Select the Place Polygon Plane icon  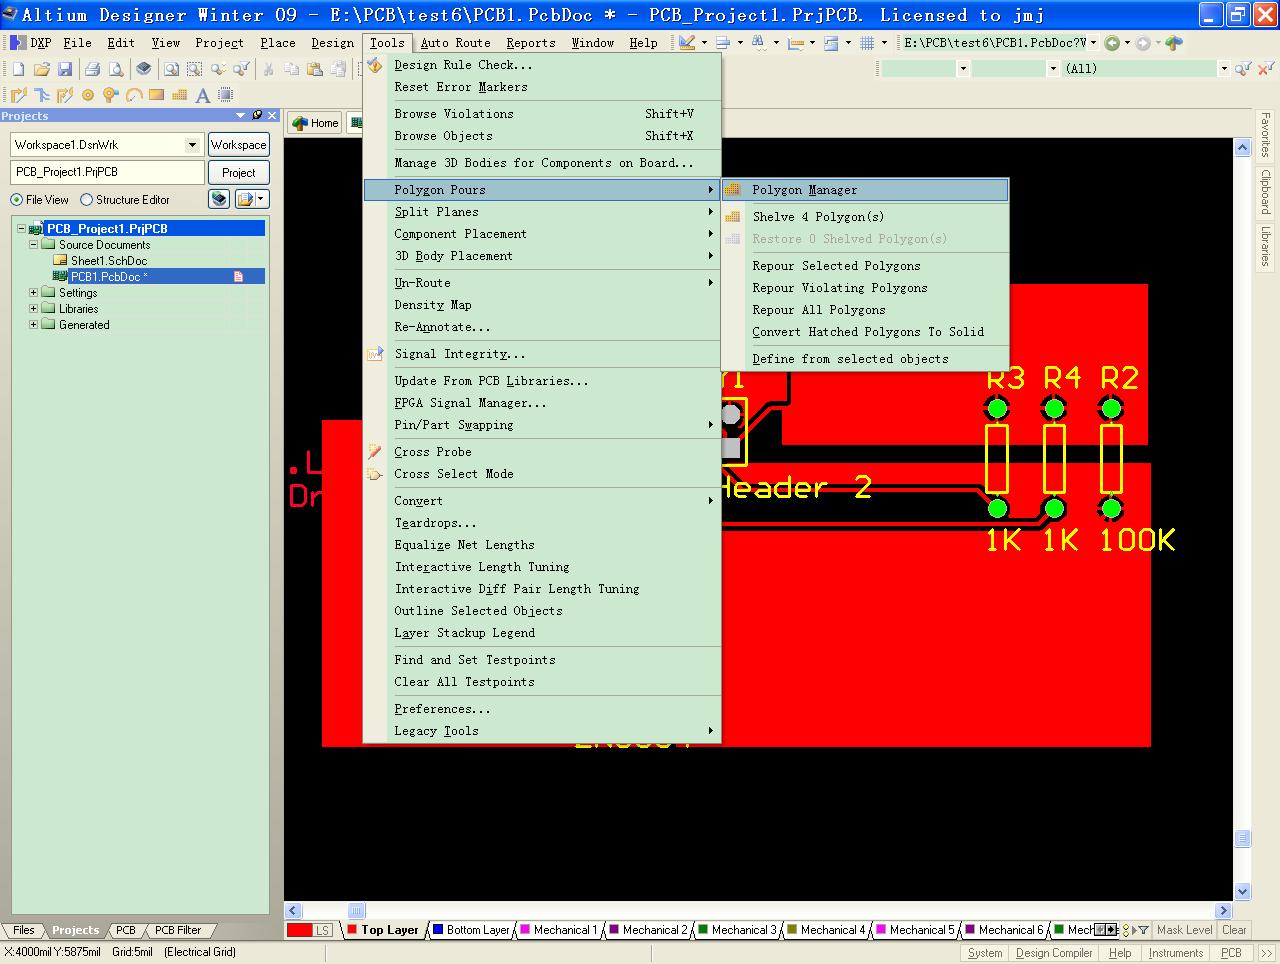(x=180, y=95)
